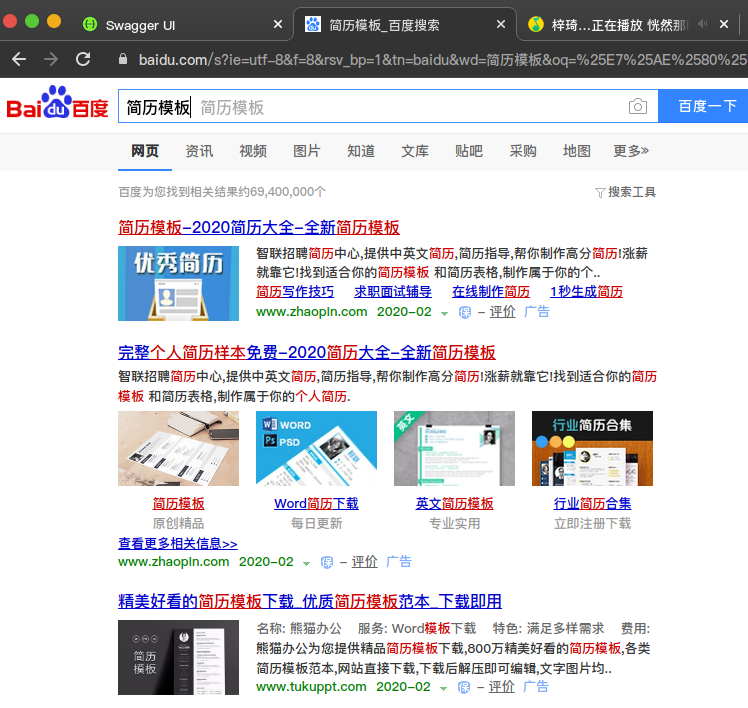This screenshot has width=748, height=708.
Task: Expand dropdown arrow after first zhaopin.com date
Action: point(445,313)
